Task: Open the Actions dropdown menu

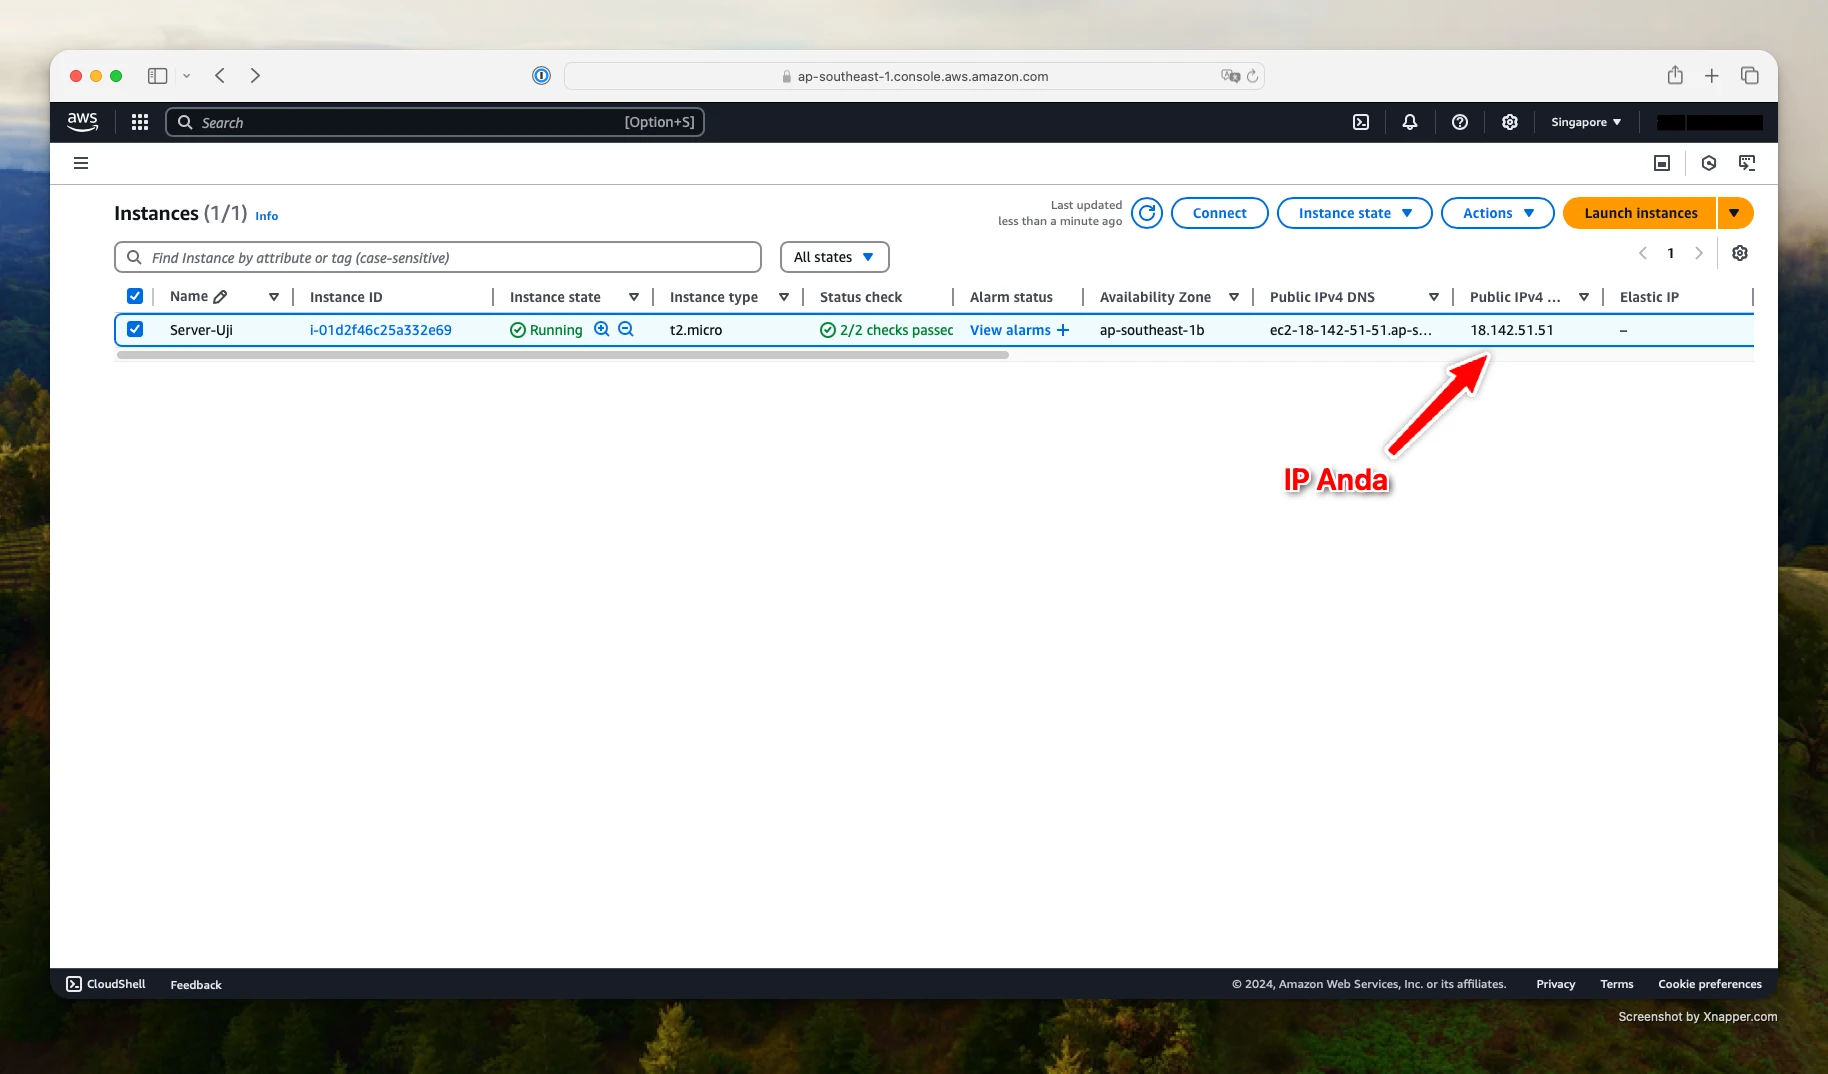Action: pyautogui.click(x=1498, y=213)
